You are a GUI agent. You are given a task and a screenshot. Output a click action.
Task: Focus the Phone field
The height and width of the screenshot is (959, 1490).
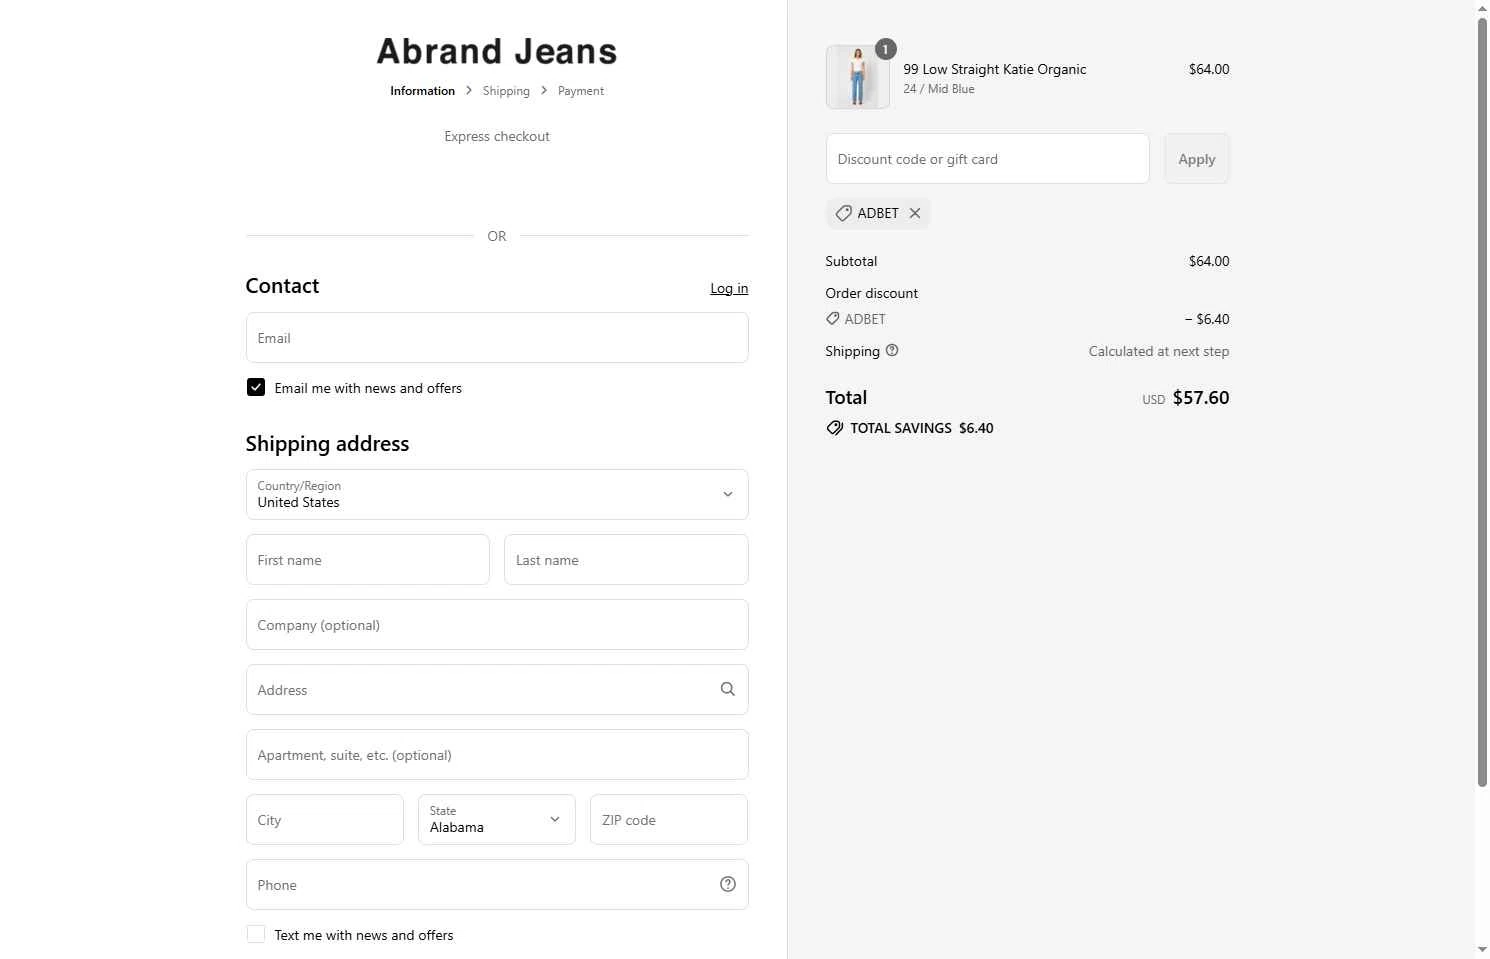[497, 884]
